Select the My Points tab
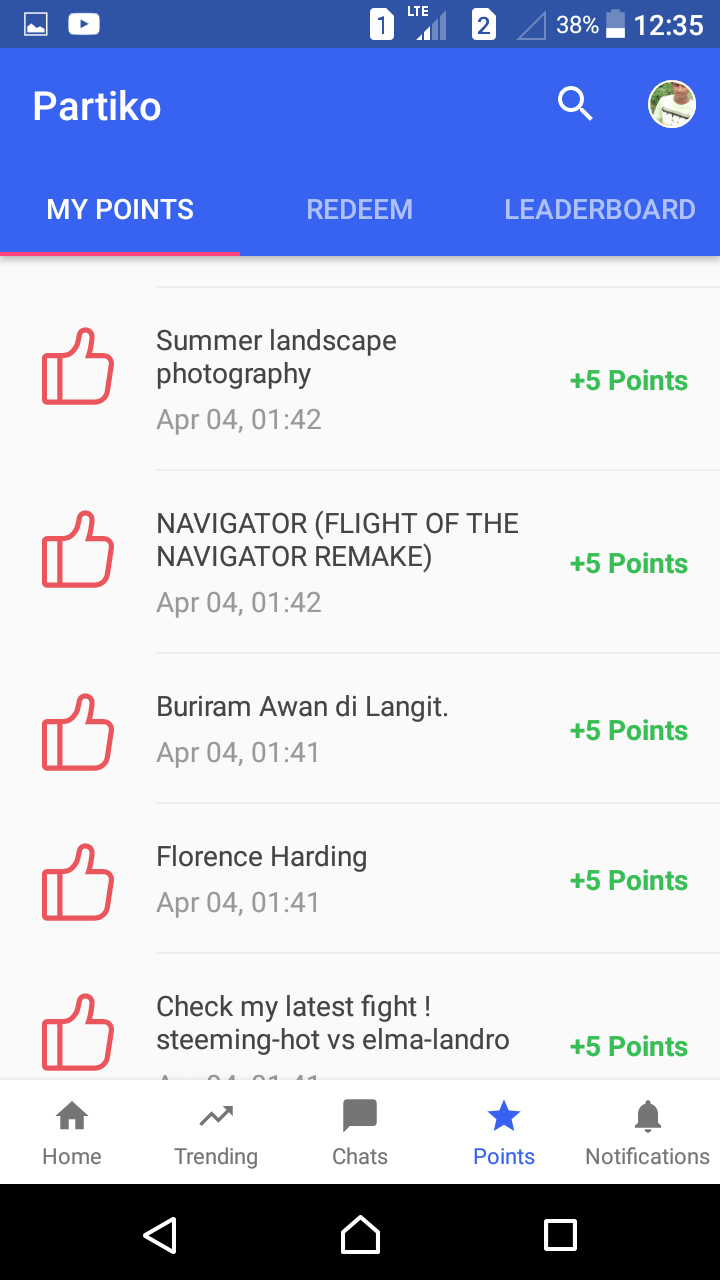This screenshot has height=1280, width=720. coord(120,210)
